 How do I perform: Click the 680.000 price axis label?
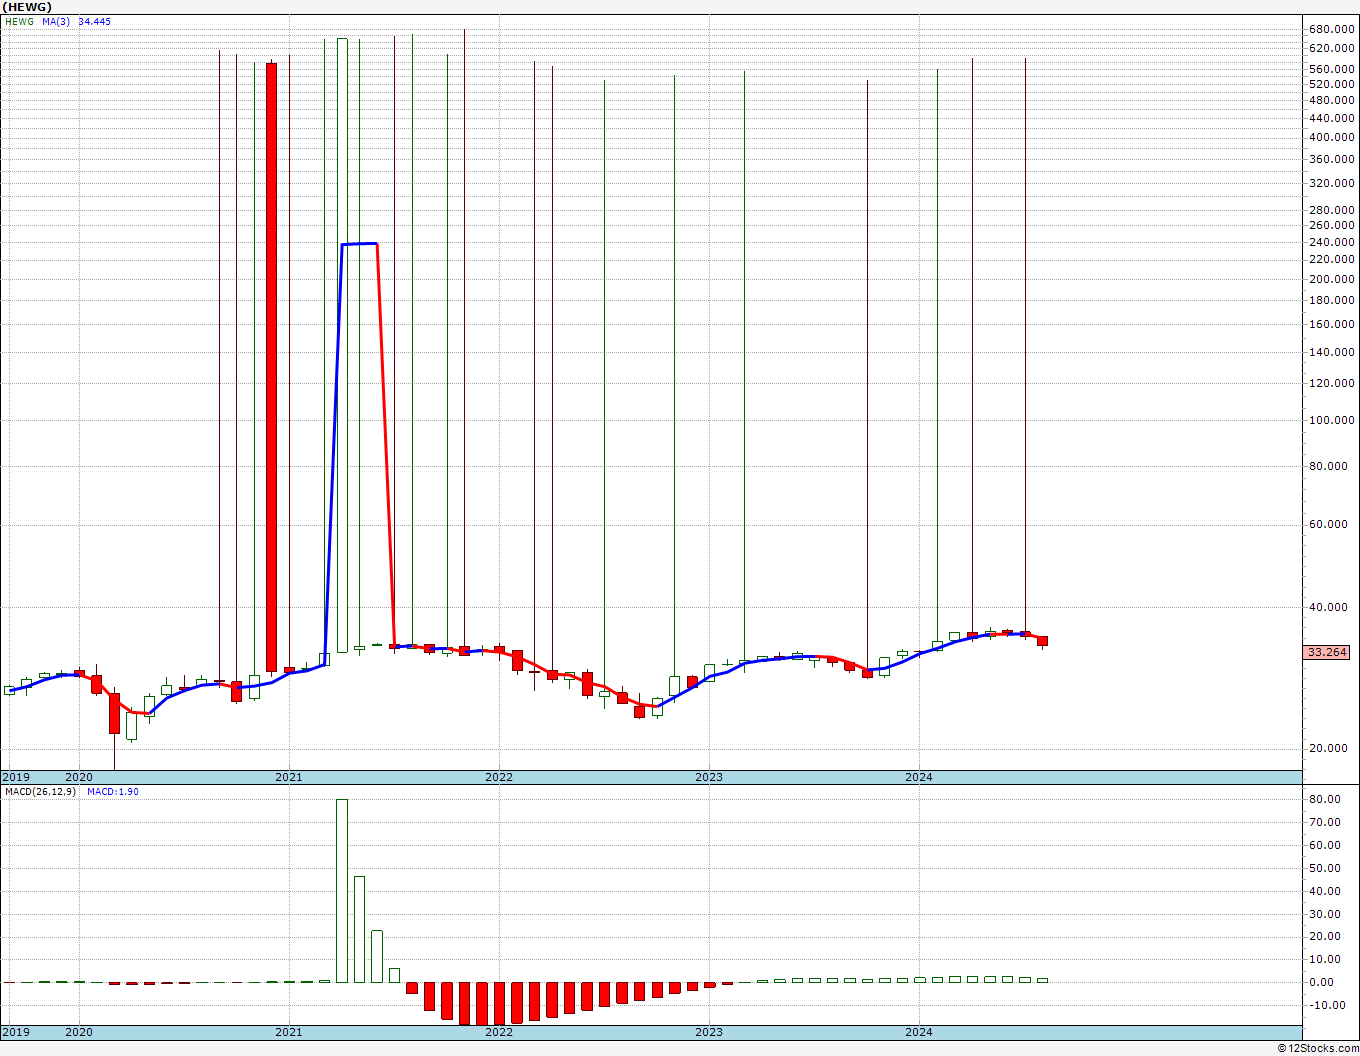[x=1331, y=29]
